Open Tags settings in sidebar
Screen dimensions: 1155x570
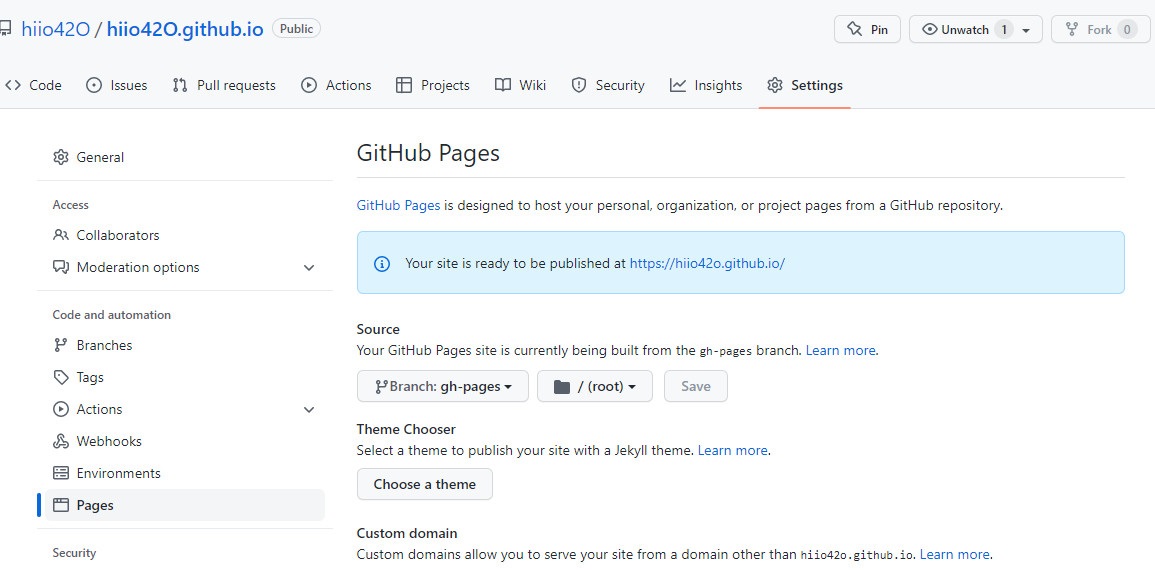coord(184,377)
